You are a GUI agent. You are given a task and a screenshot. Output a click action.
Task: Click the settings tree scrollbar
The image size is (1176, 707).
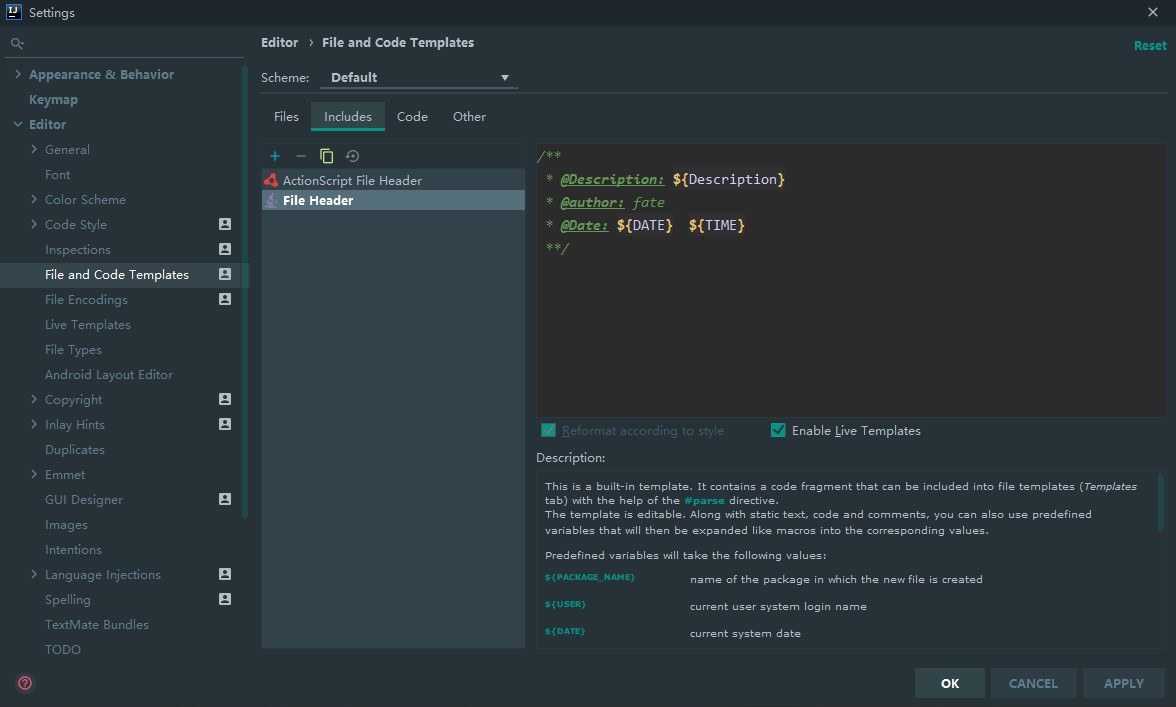tap(244, 292)
